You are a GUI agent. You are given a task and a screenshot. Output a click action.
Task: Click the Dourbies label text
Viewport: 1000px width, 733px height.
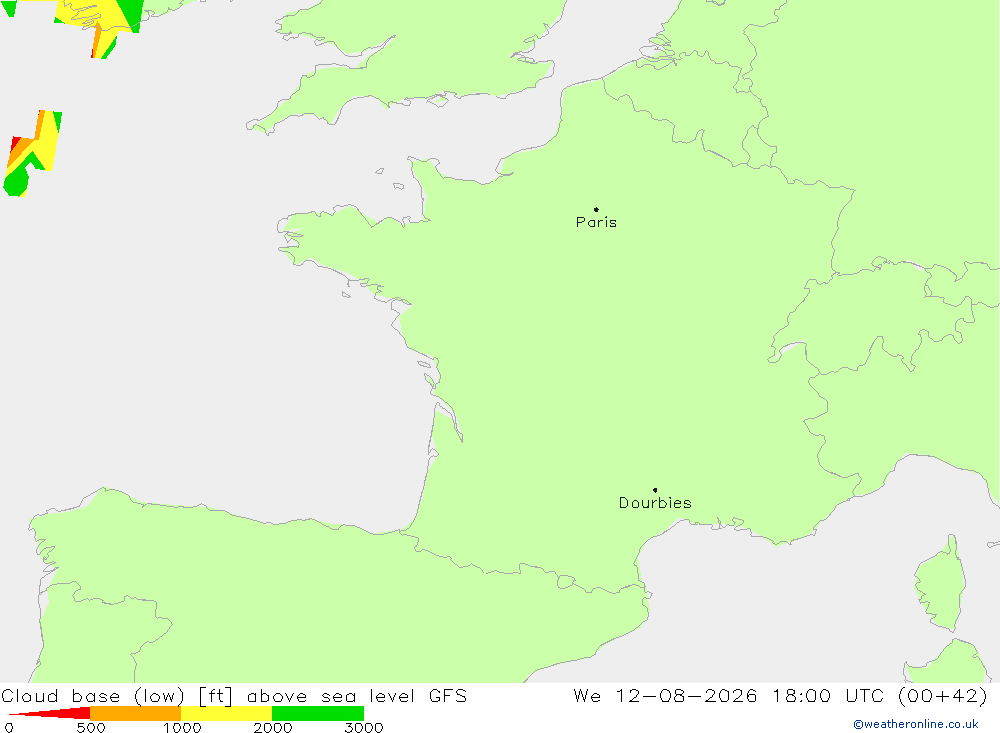coord(655,503)
